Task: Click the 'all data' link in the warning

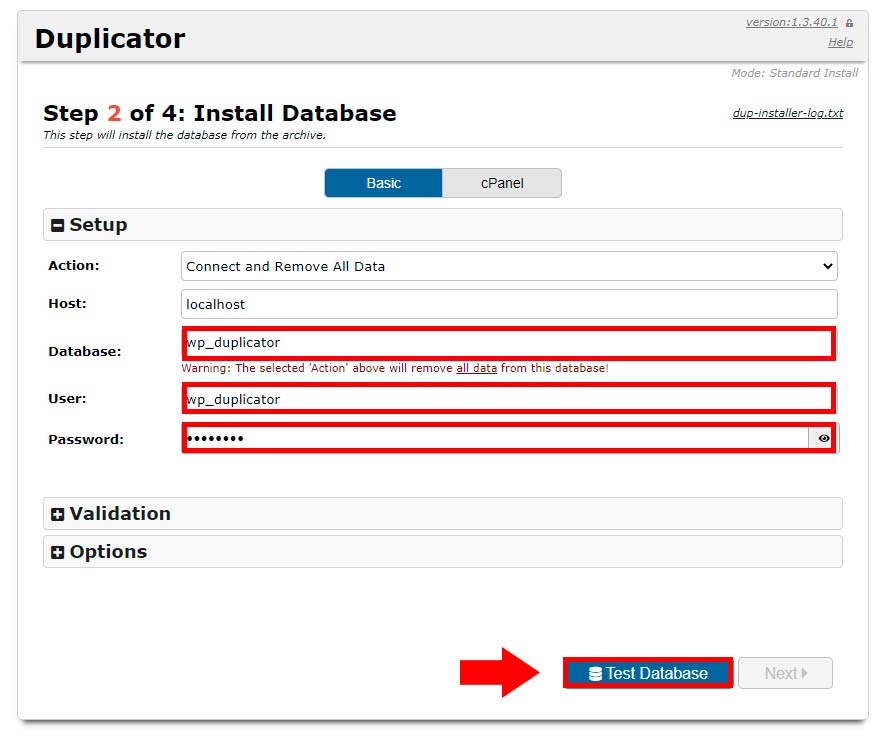Action: pos(476,368)
